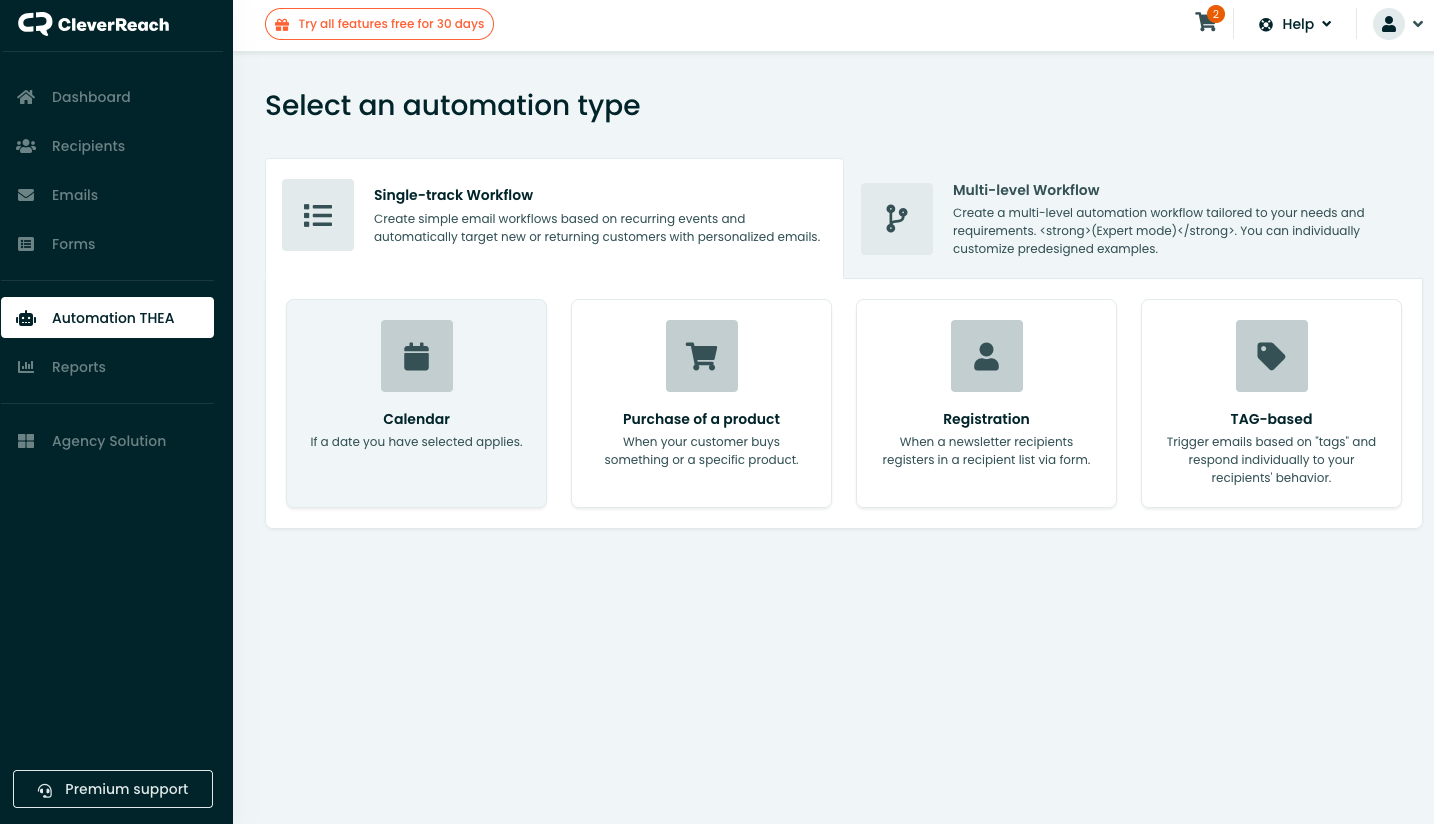The width and height of the screenshot is (1434, 824).
Task: Select Automation THEA in the sidebar
Action: pos(107,318)
